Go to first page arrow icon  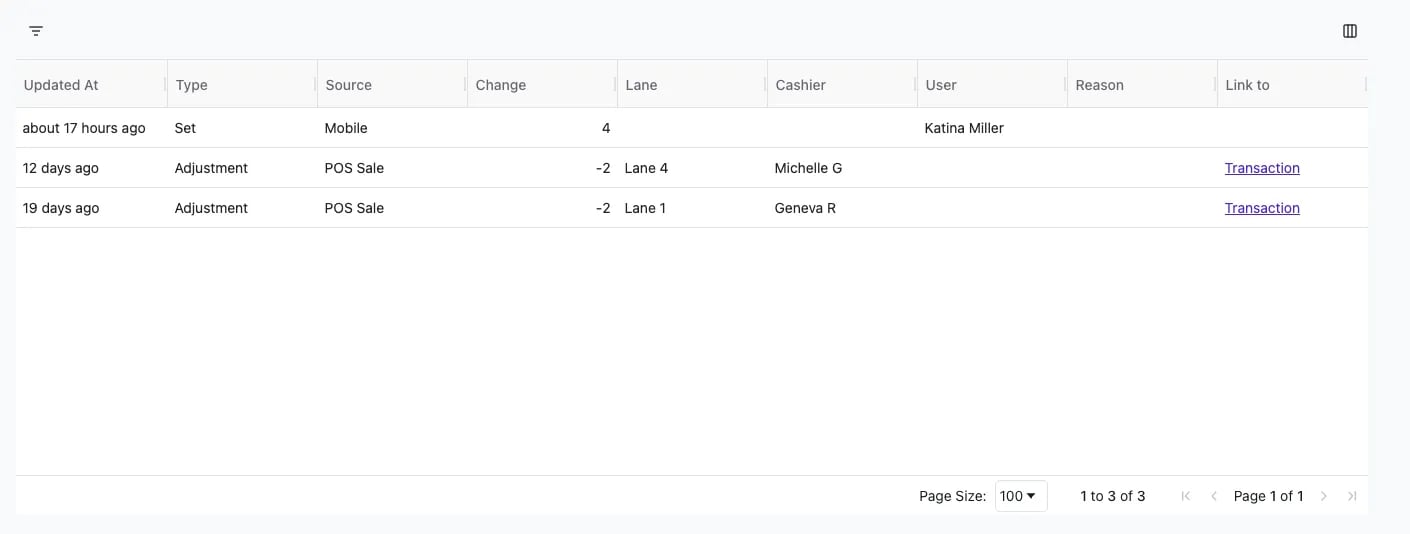coord(1186,496)
